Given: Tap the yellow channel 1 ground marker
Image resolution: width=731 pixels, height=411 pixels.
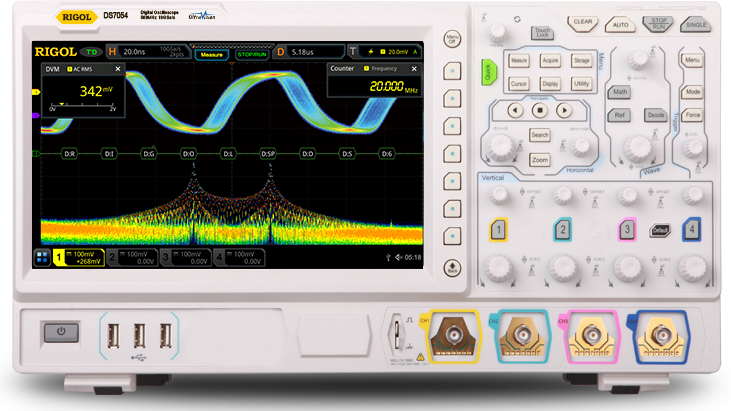Looking at the screenshot, I should click(x=36, y=92).
